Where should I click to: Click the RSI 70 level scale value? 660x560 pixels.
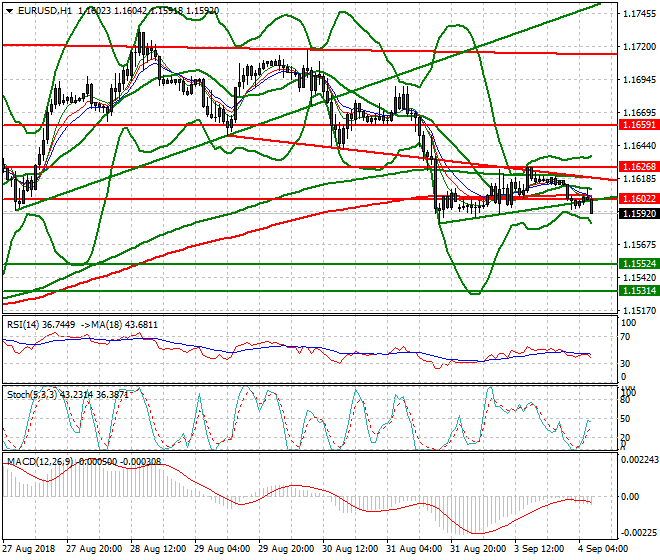pos(625,337)
